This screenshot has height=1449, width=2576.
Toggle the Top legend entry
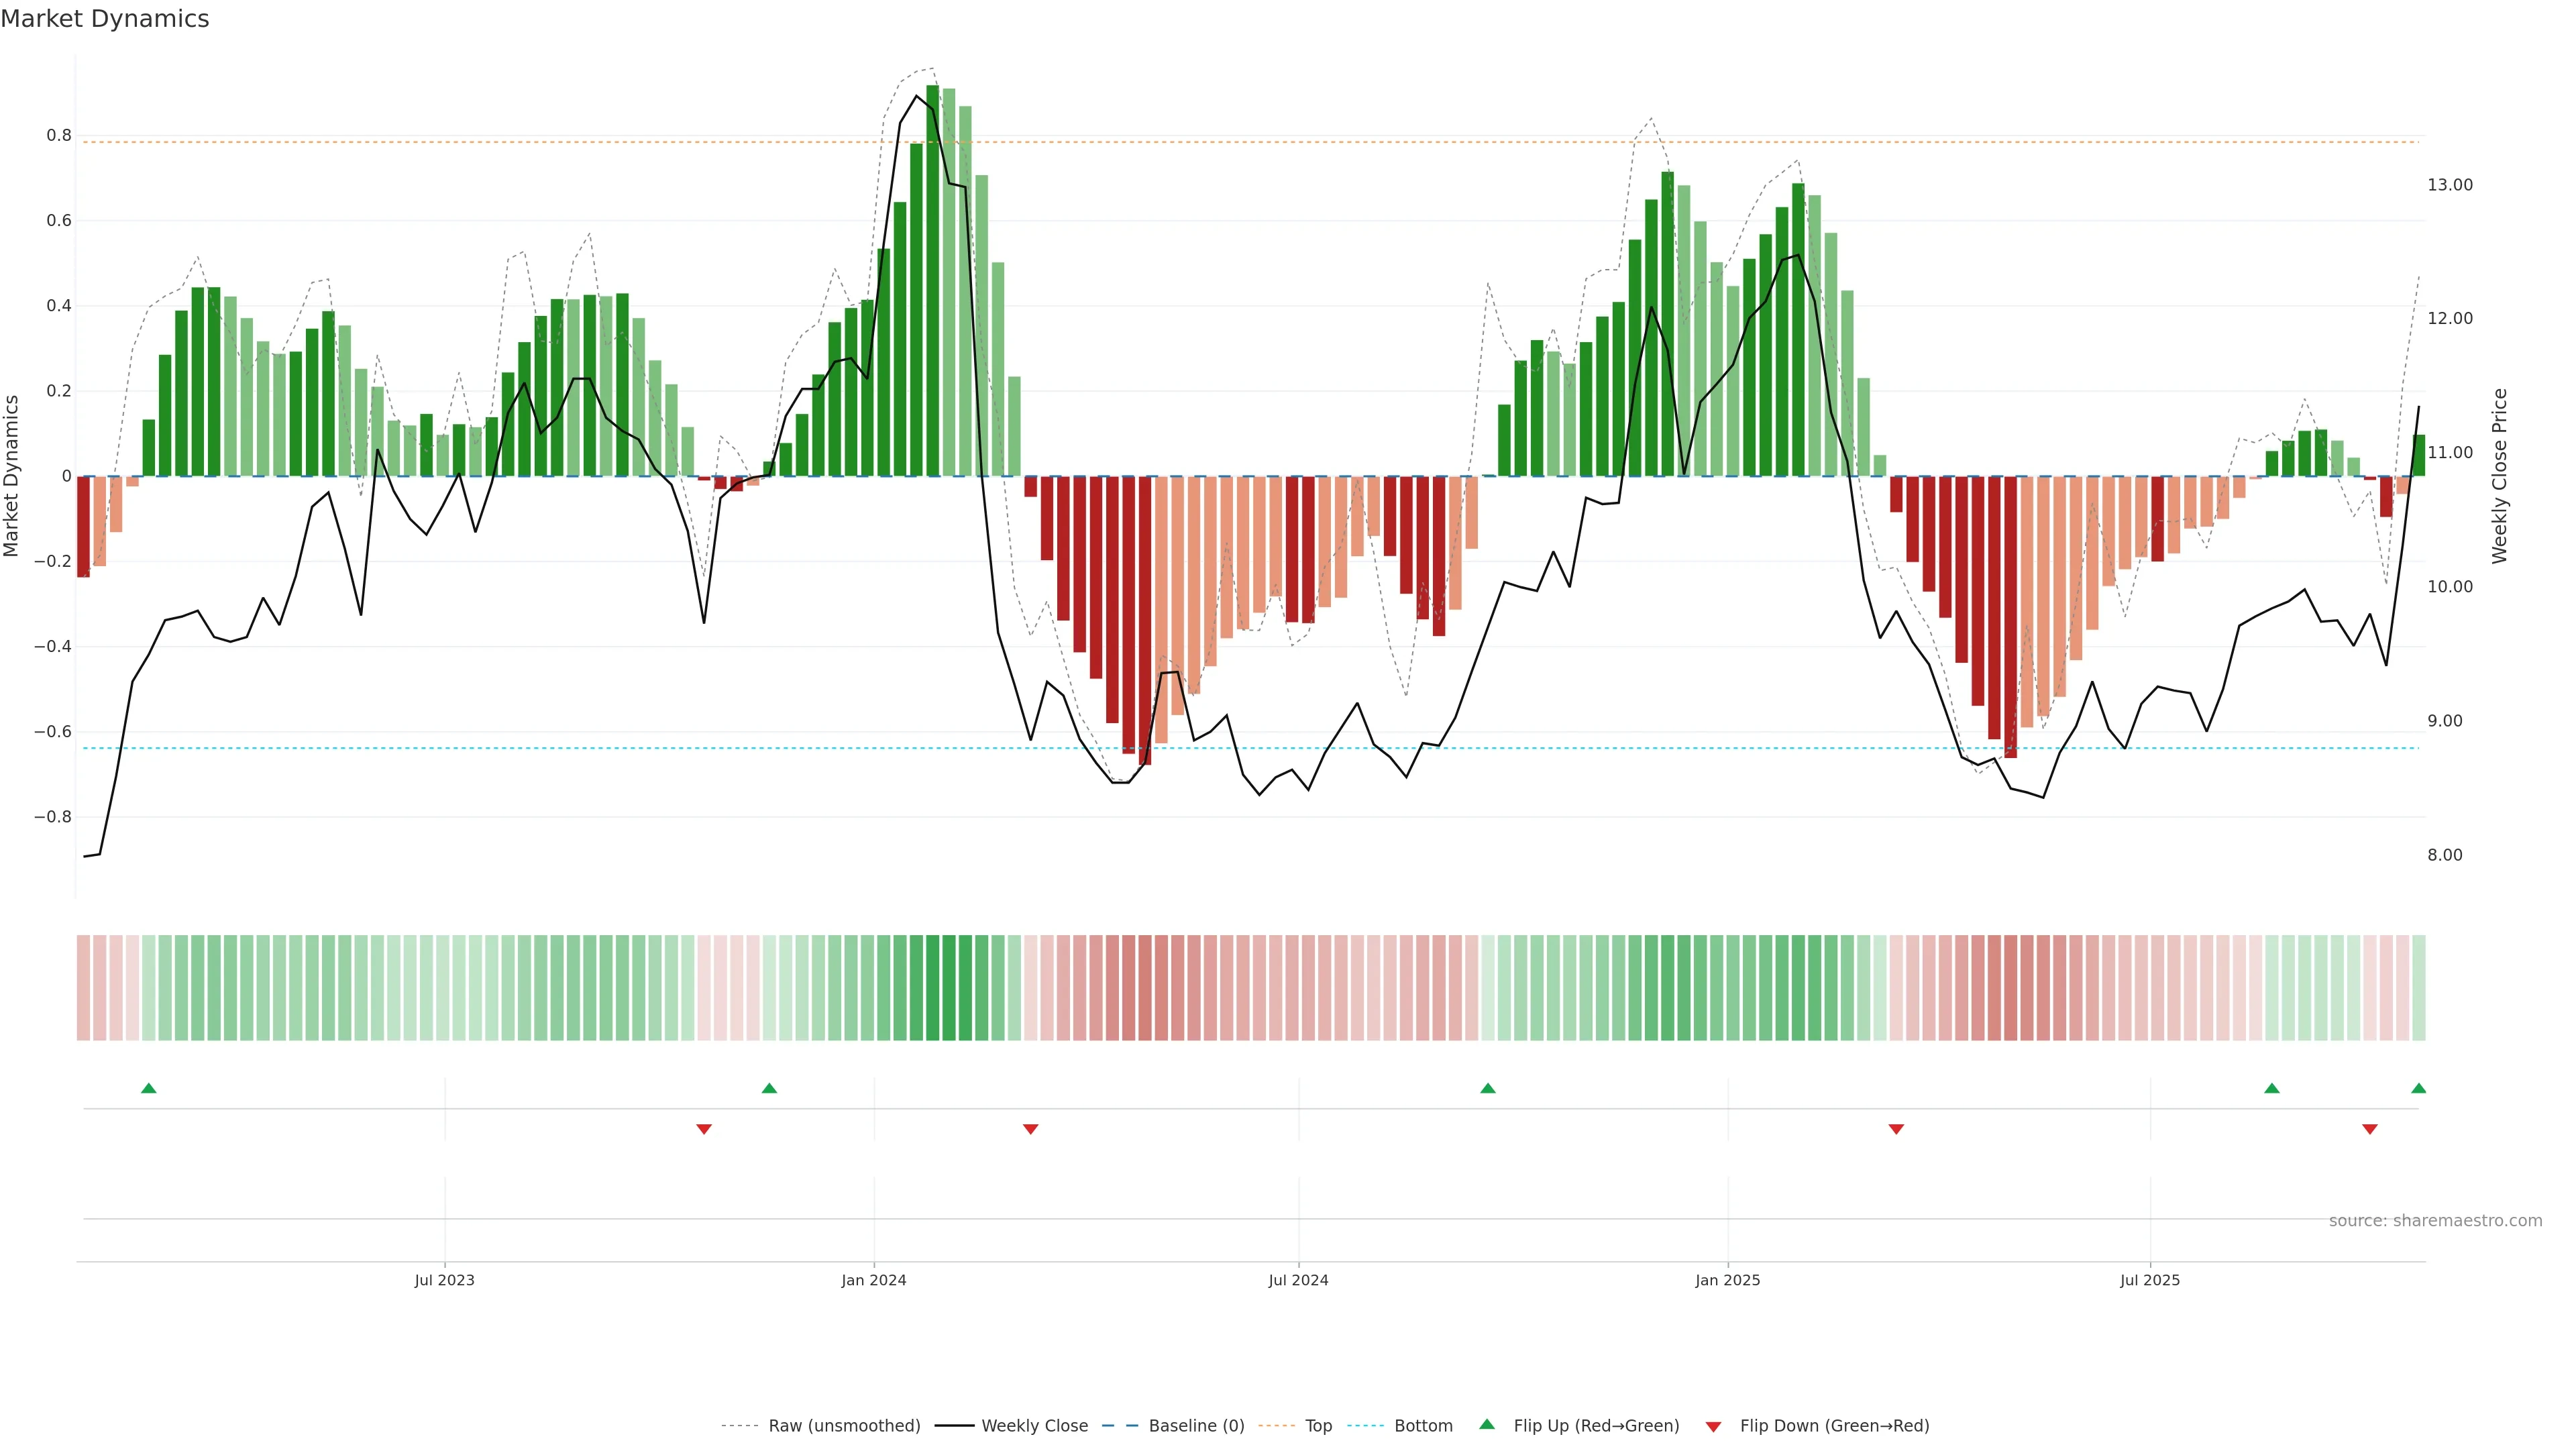tap(1318, 1426)
